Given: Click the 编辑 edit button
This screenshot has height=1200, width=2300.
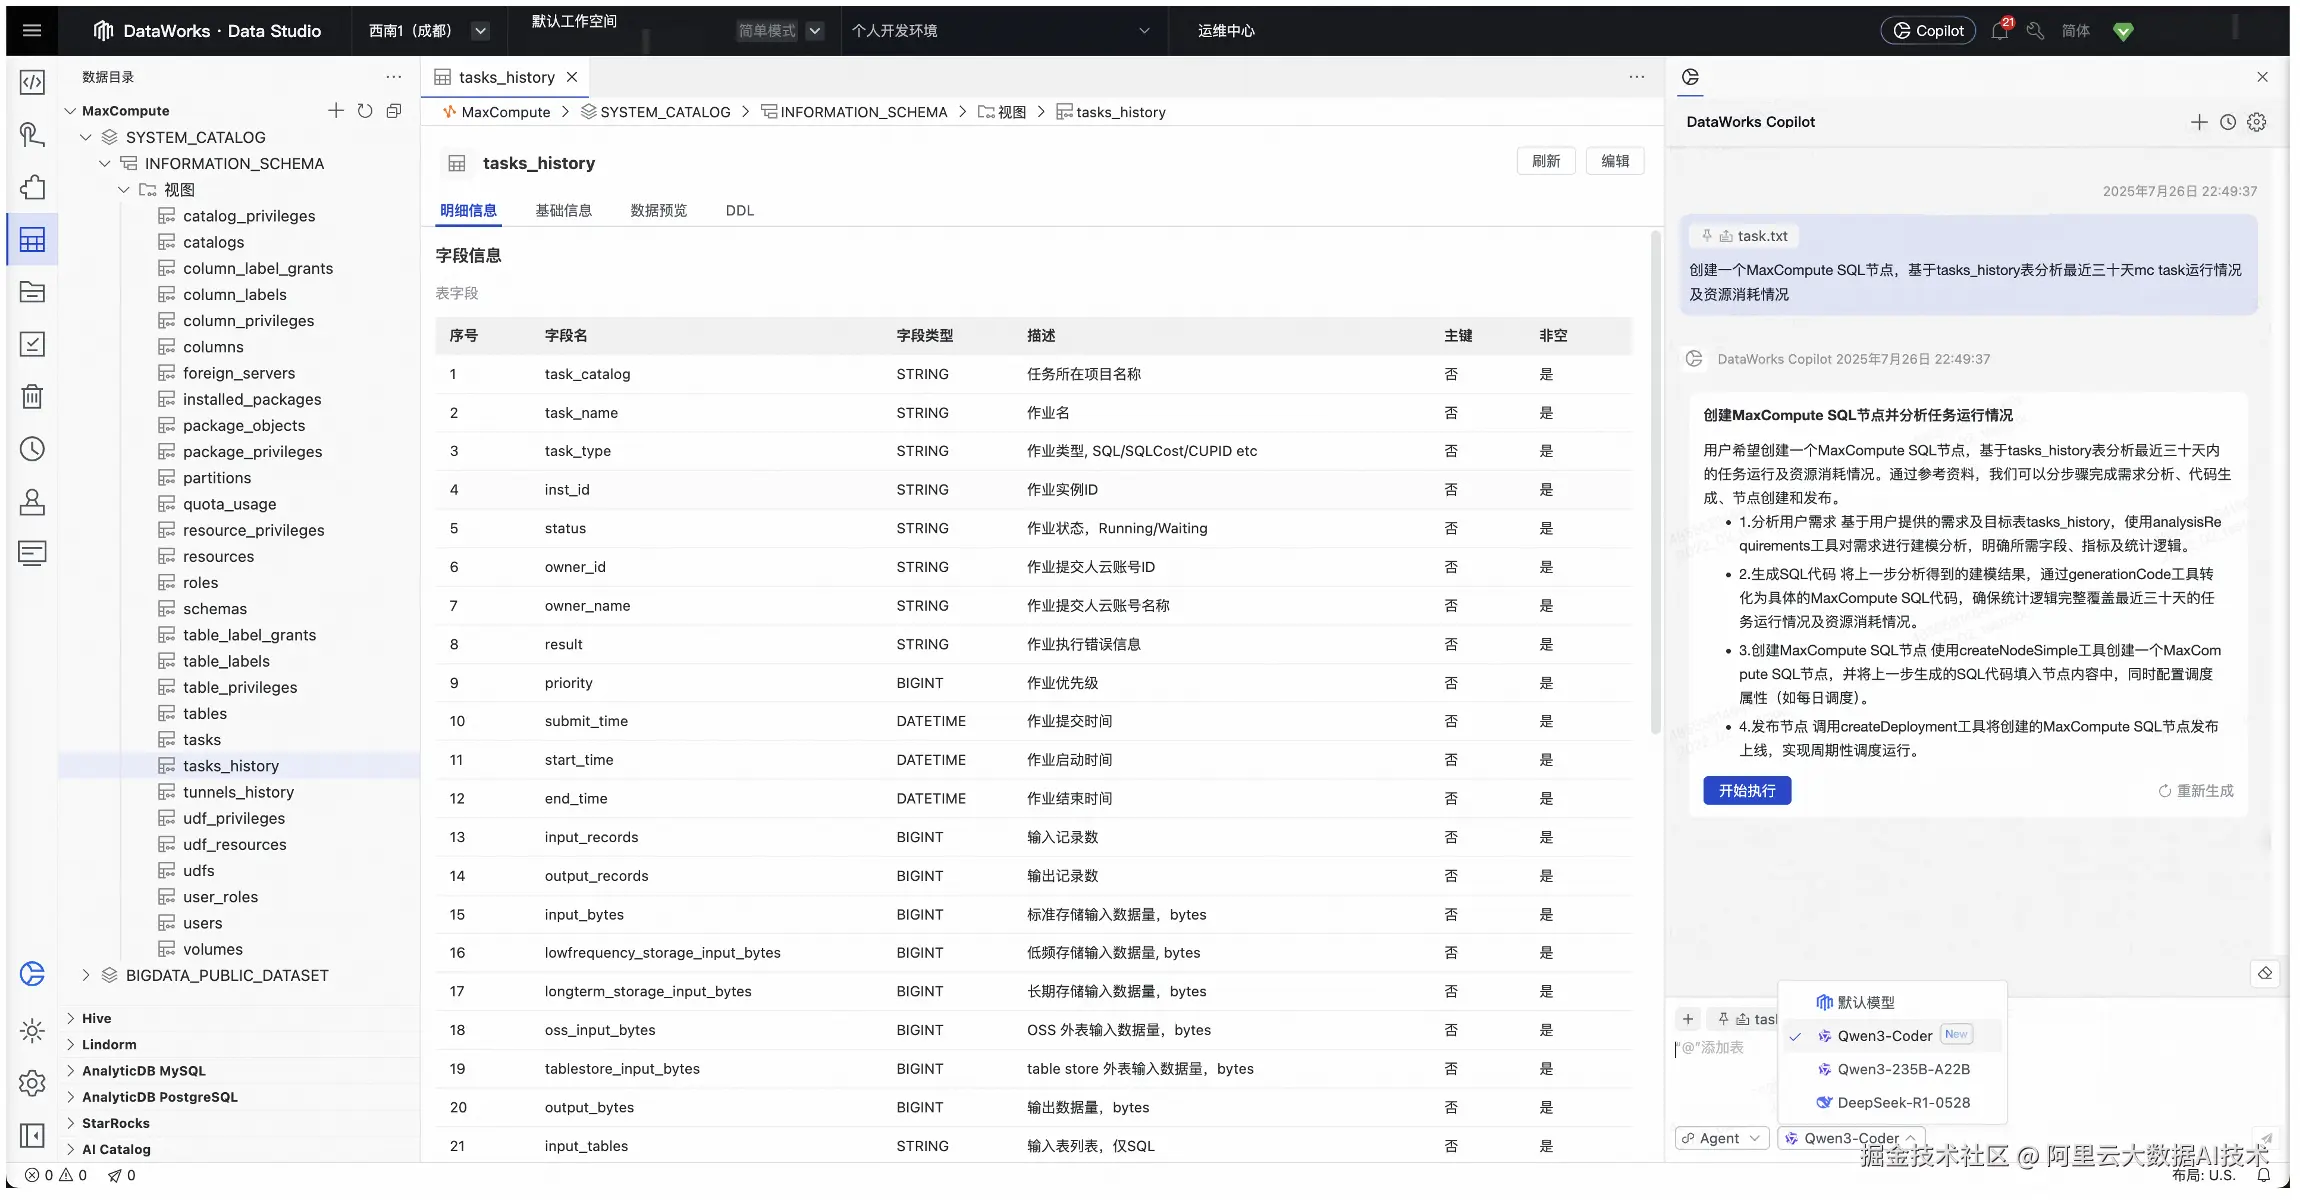Looking at the screenshot, I should [x=1615, y=161].
